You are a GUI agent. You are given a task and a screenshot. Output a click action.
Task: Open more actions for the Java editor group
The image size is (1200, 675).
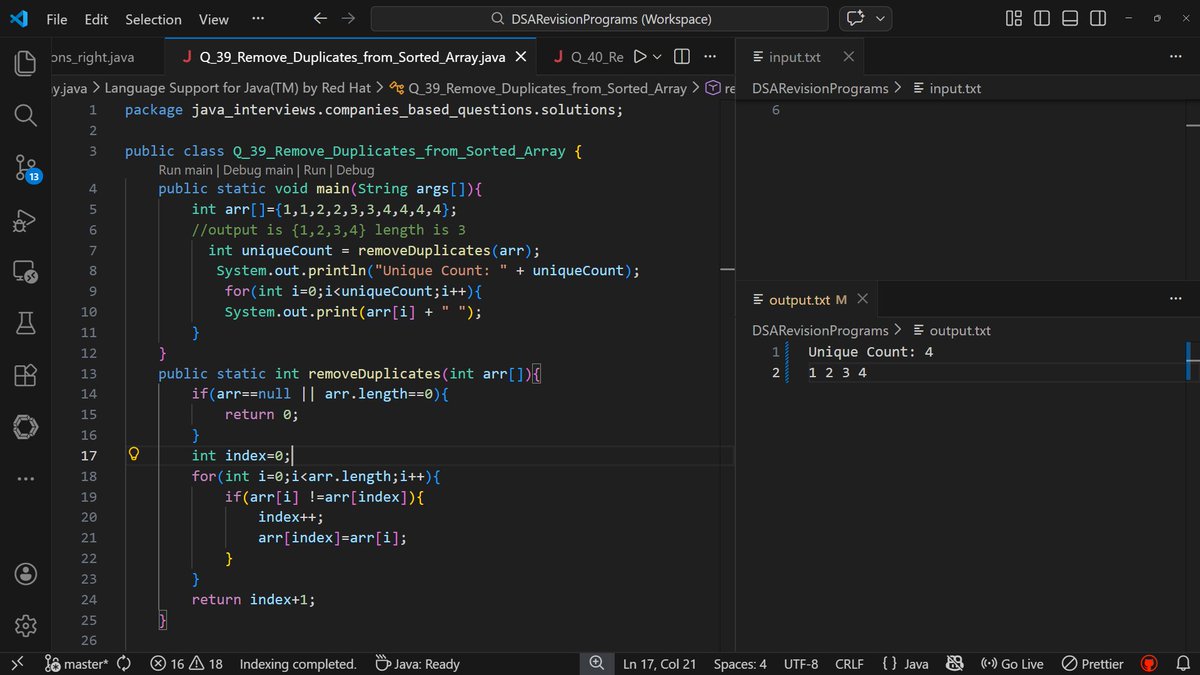point(710,57)
